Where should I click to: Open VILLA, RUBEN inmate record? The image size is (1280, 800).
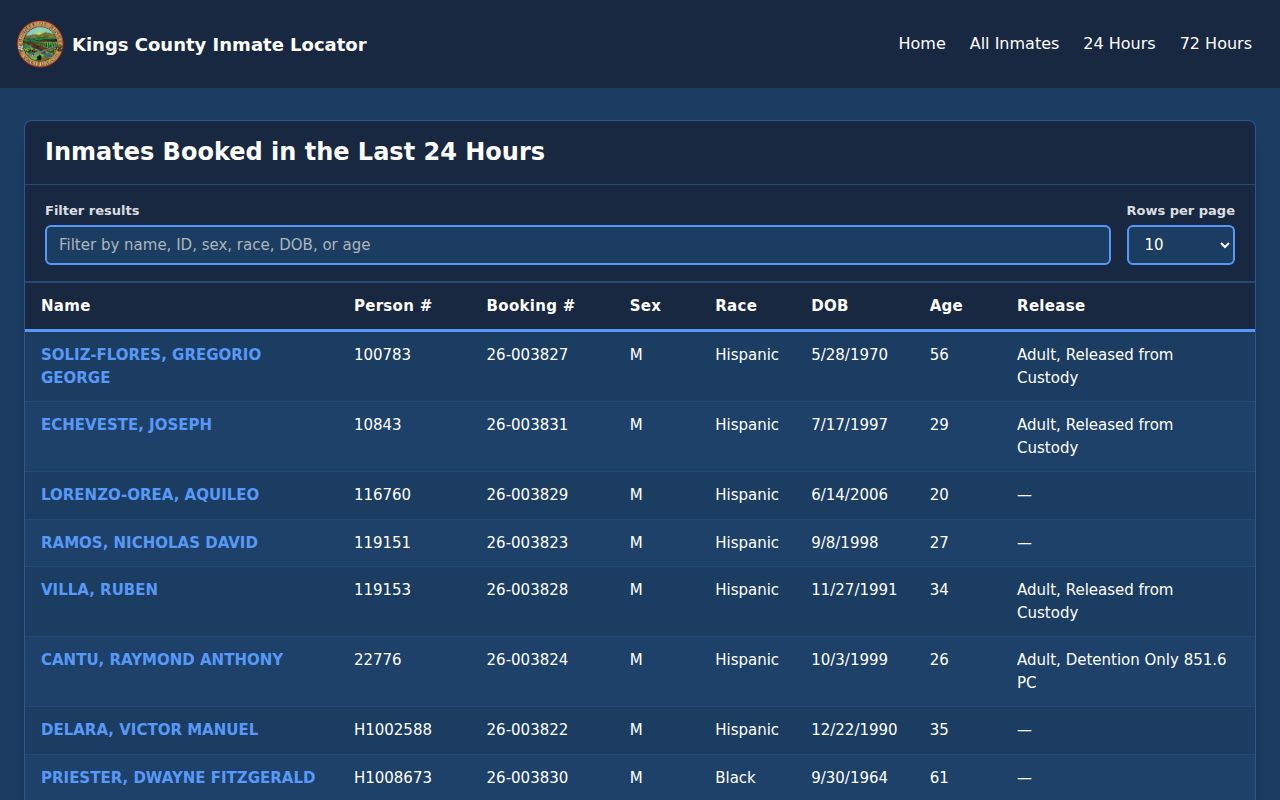click(99, 589)
